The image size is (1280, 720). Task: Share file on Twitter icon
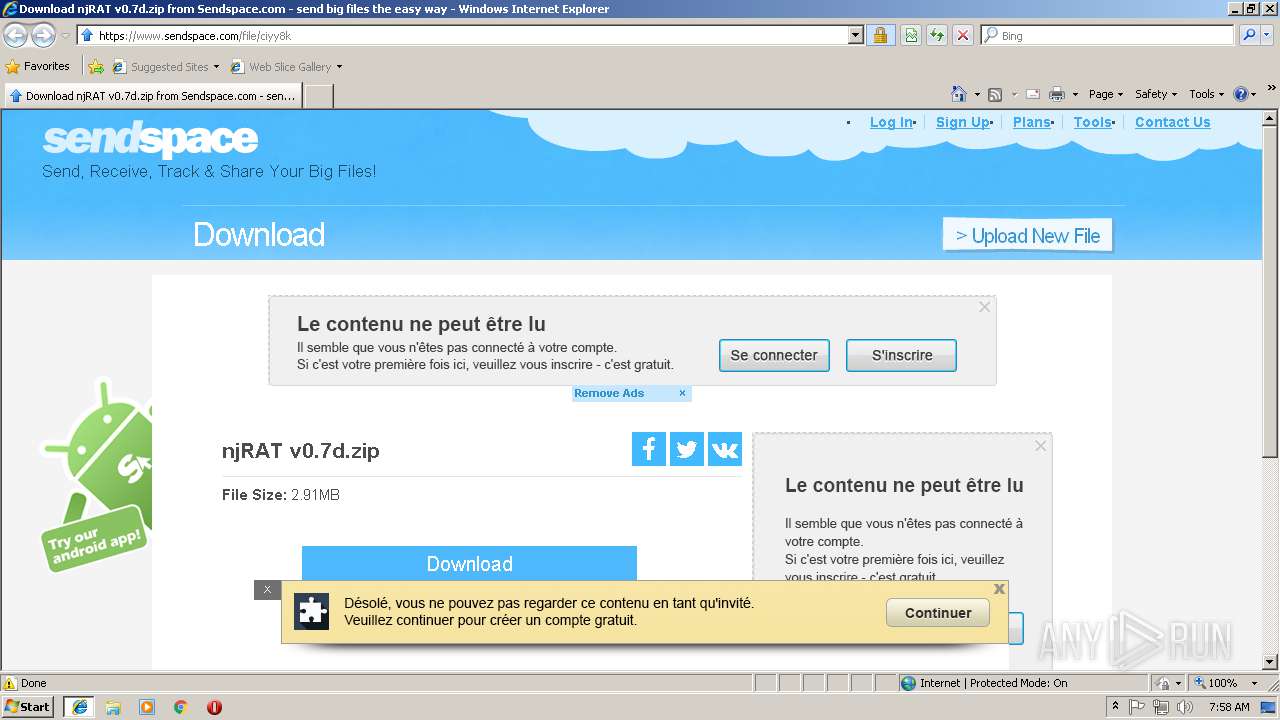point(687,449)
